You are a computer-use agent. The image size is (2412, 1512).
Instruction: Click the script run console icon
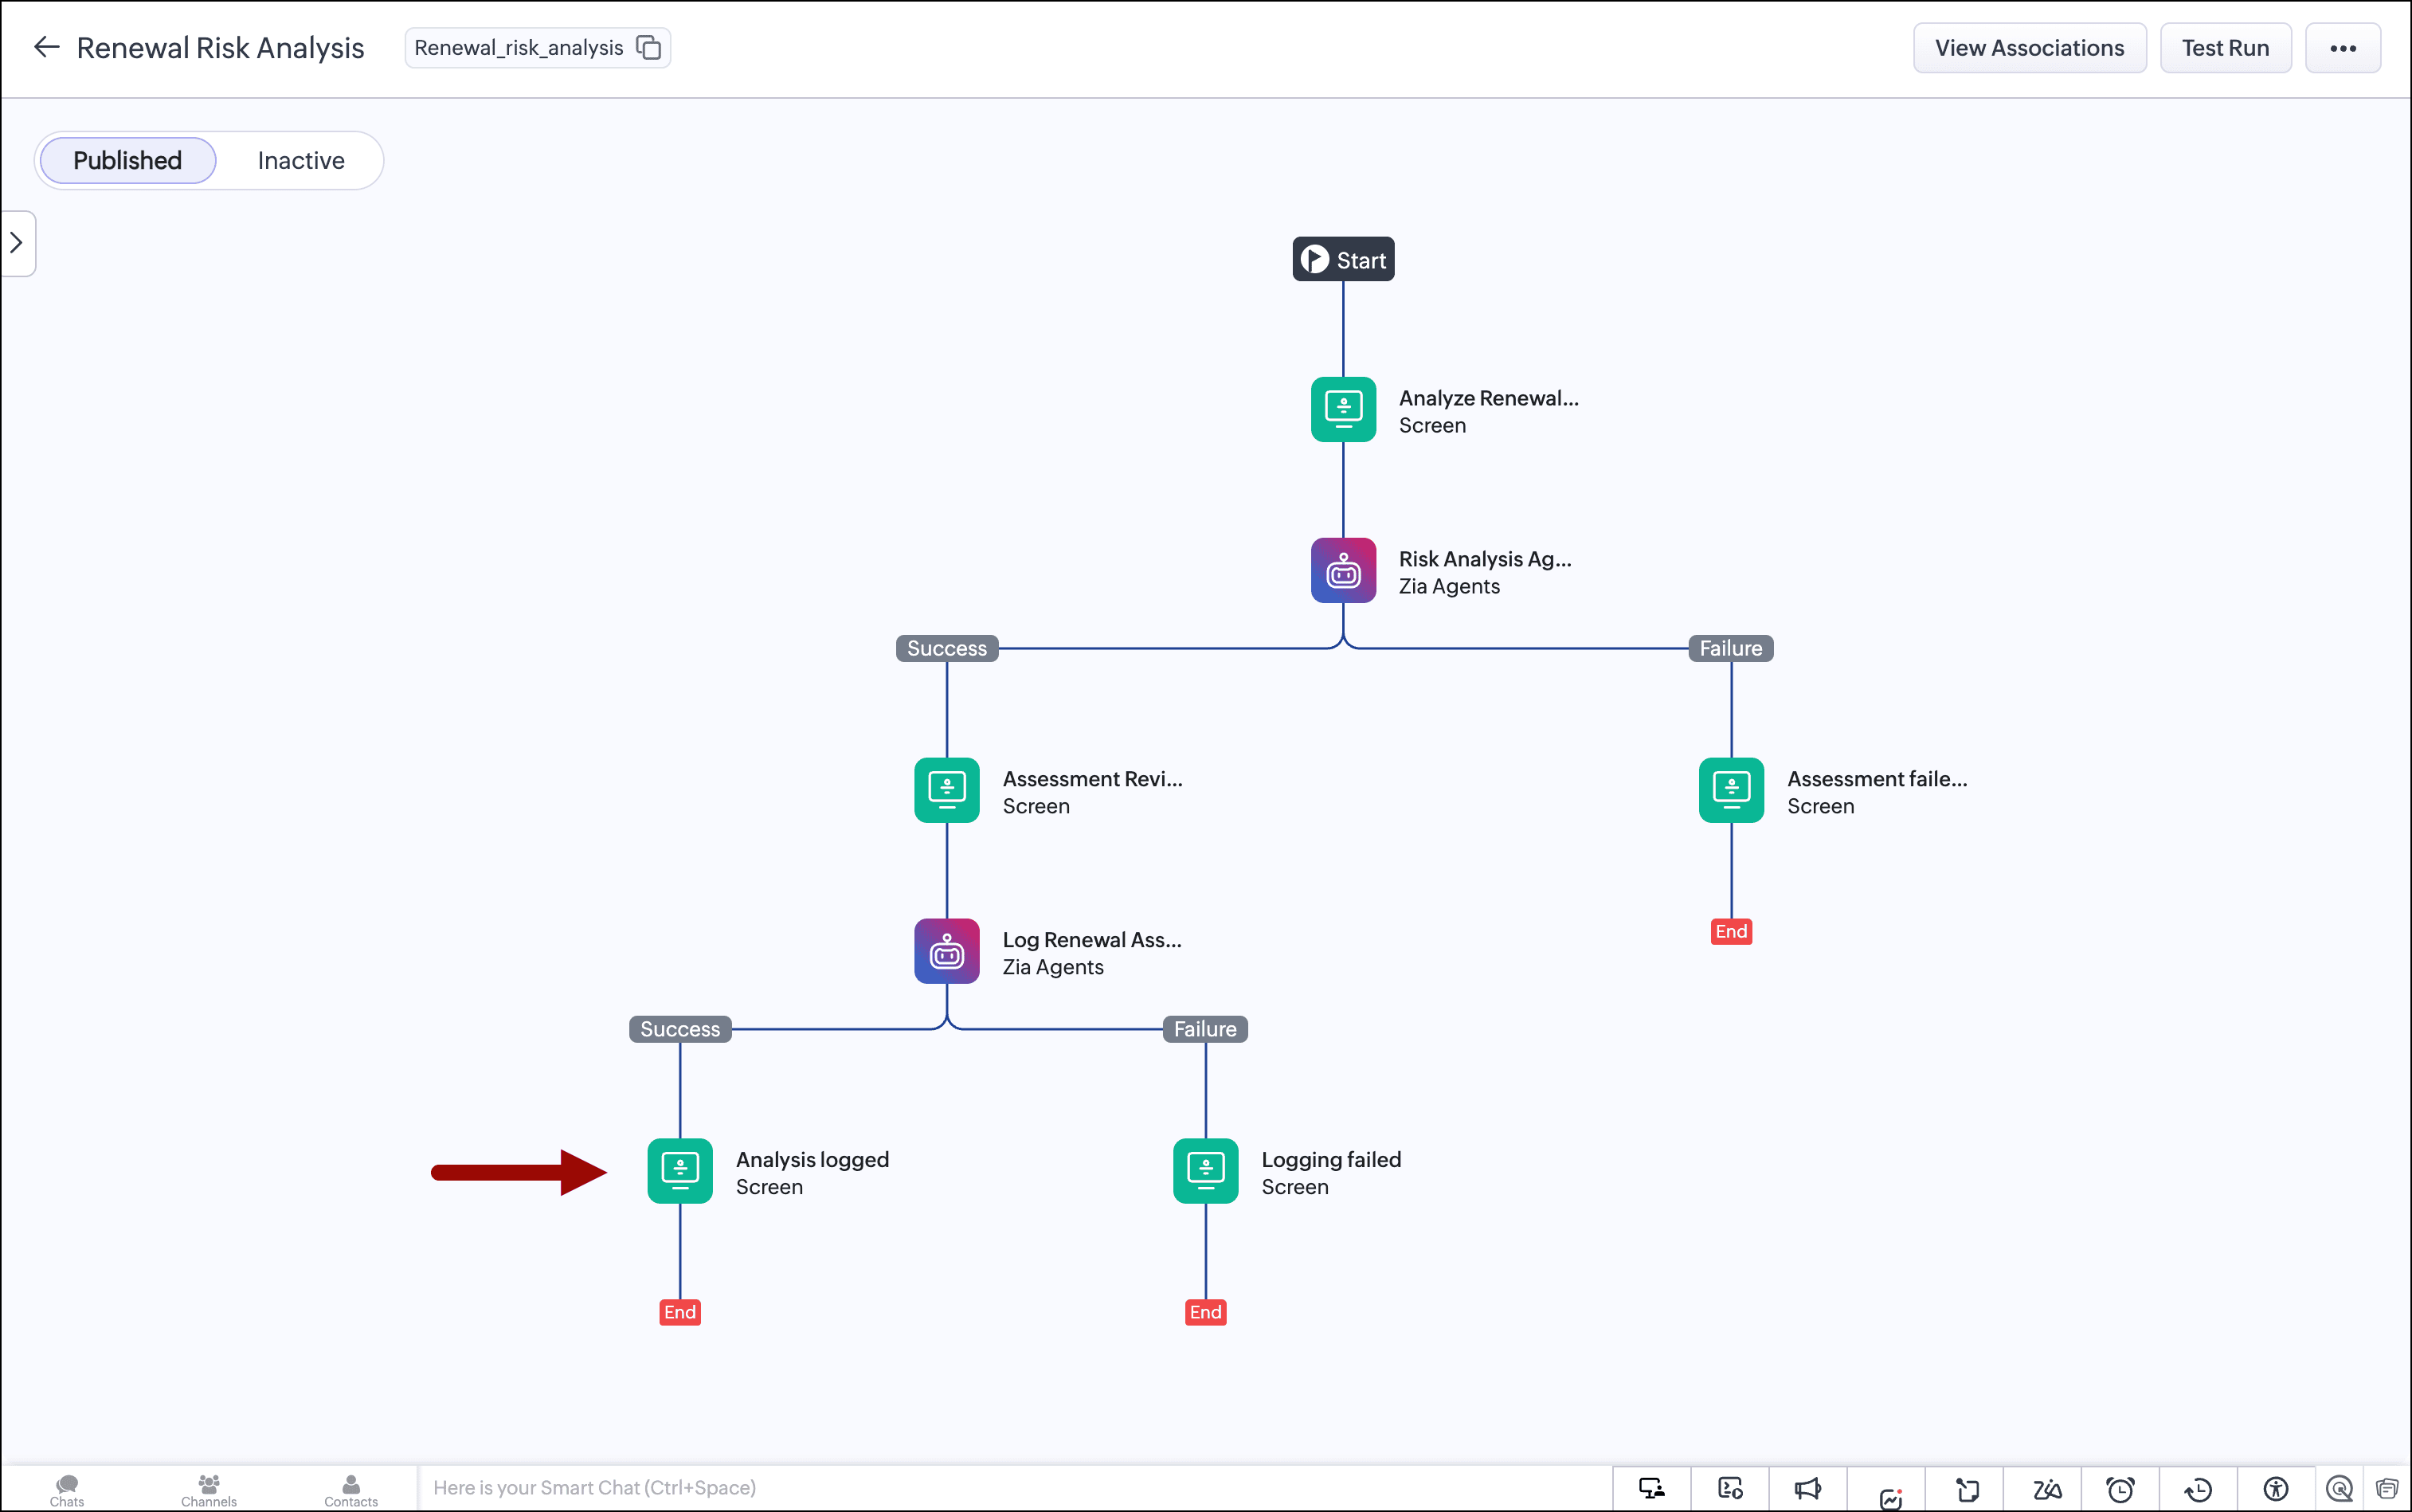point(1730,1489)
